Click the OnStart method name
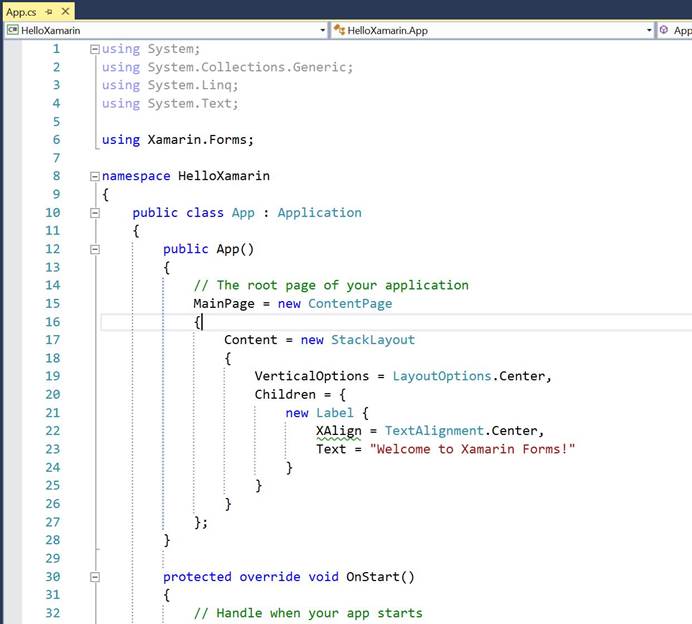This screenshot has width=692, height=624. click(x=373, y=577)
